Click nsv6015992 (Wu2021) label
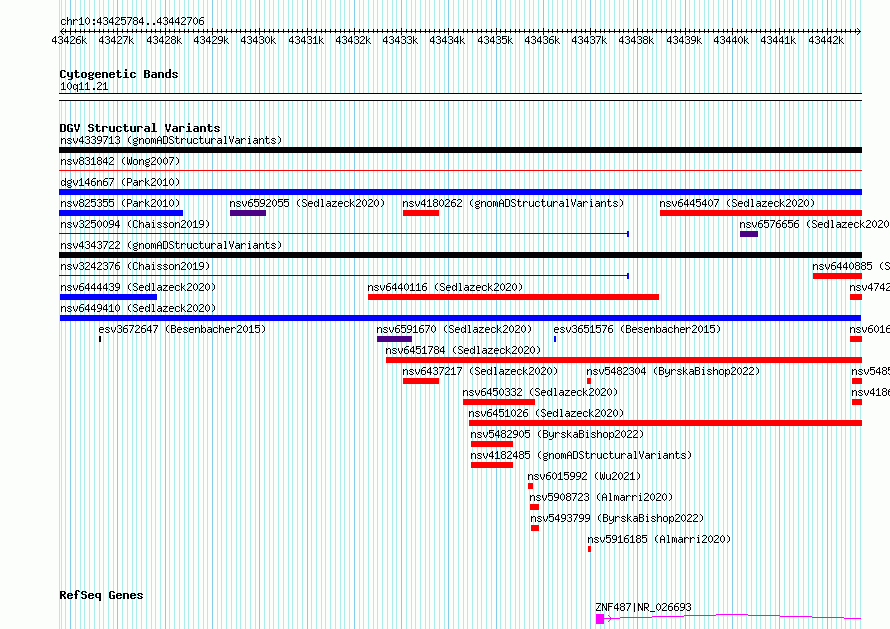Viewport: 890px width, 629px height. tap(584, 476)
